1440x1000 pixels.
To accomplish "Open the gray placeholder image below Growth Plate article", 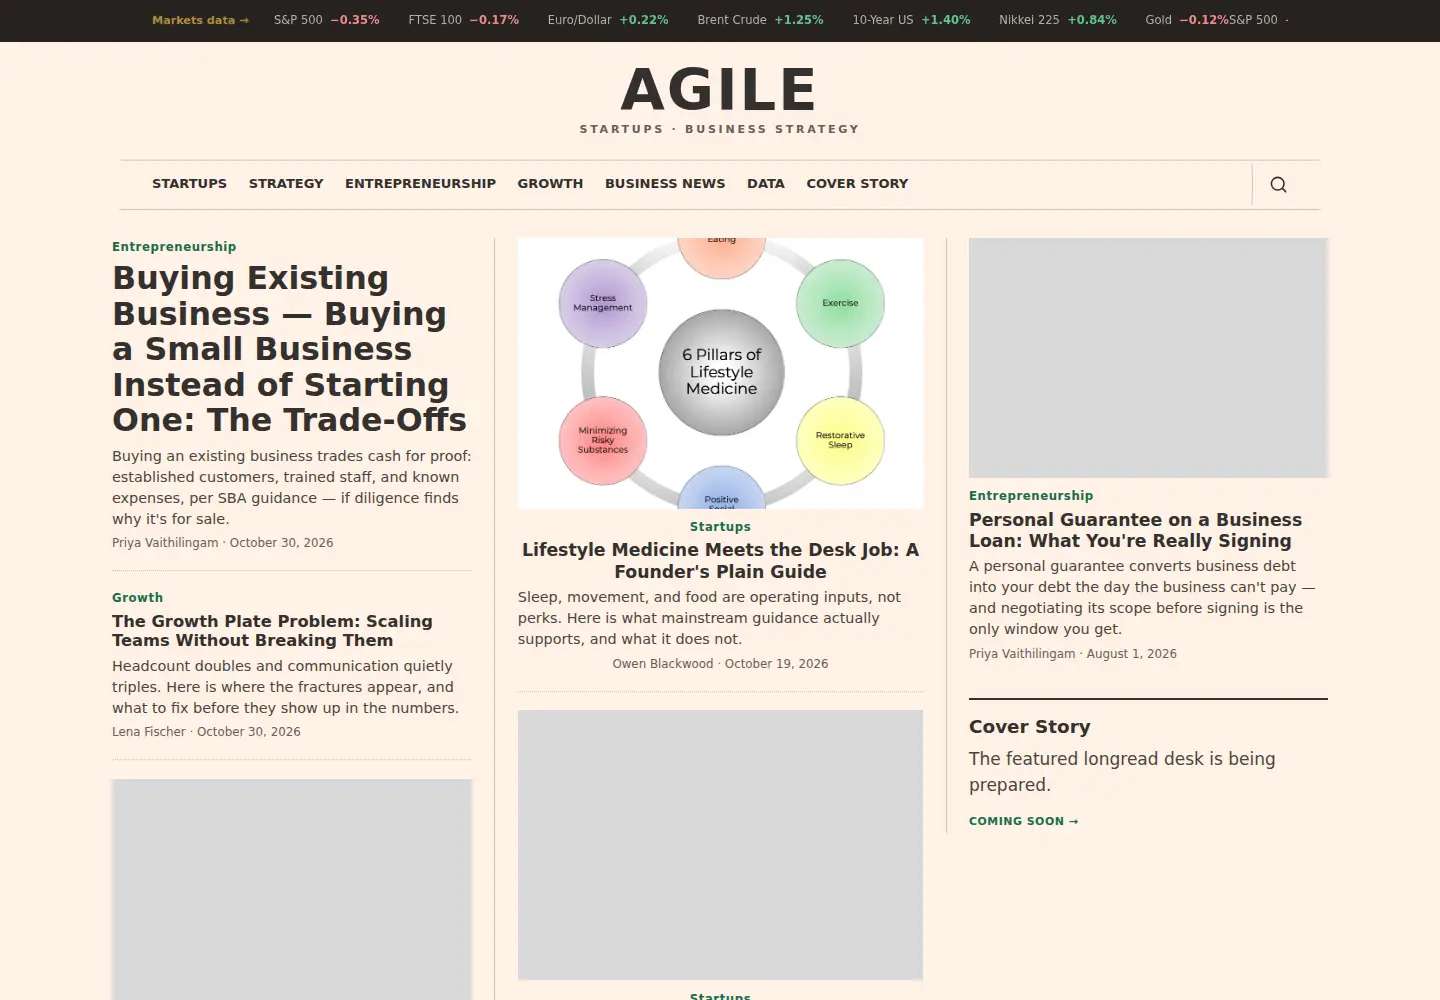I will click(292, 890).
